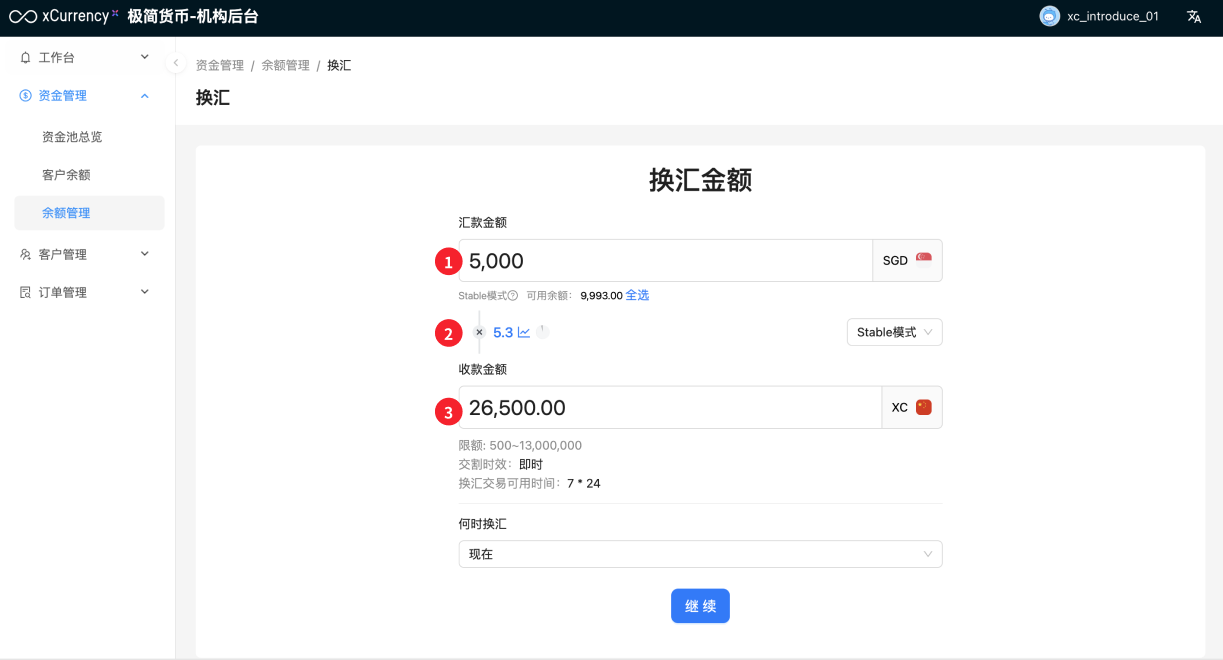This screenshot has height=660, width=1223.
Task: Click the available balance 9,993.00
Action: pos(601,296)
